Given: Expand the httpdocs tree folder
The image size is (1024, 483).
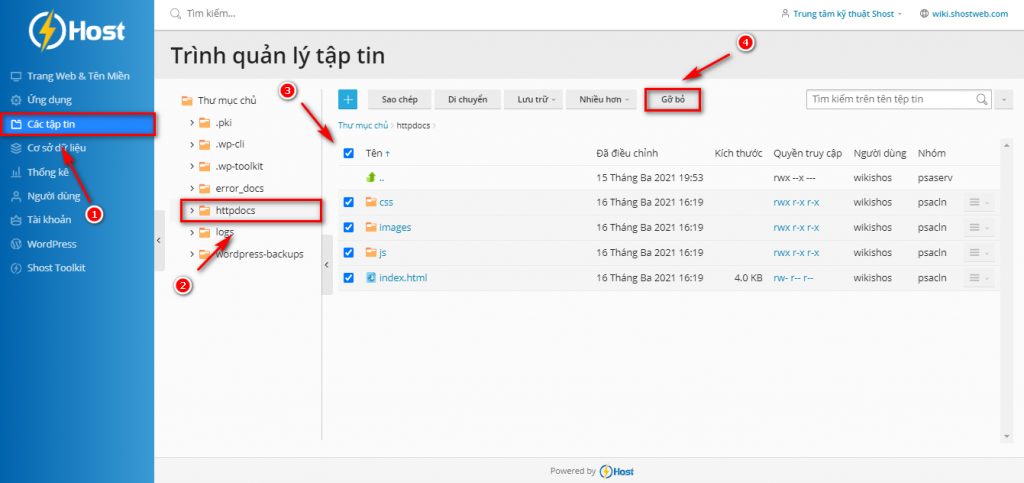Looking at the screenshot, I should pos(192,210).
